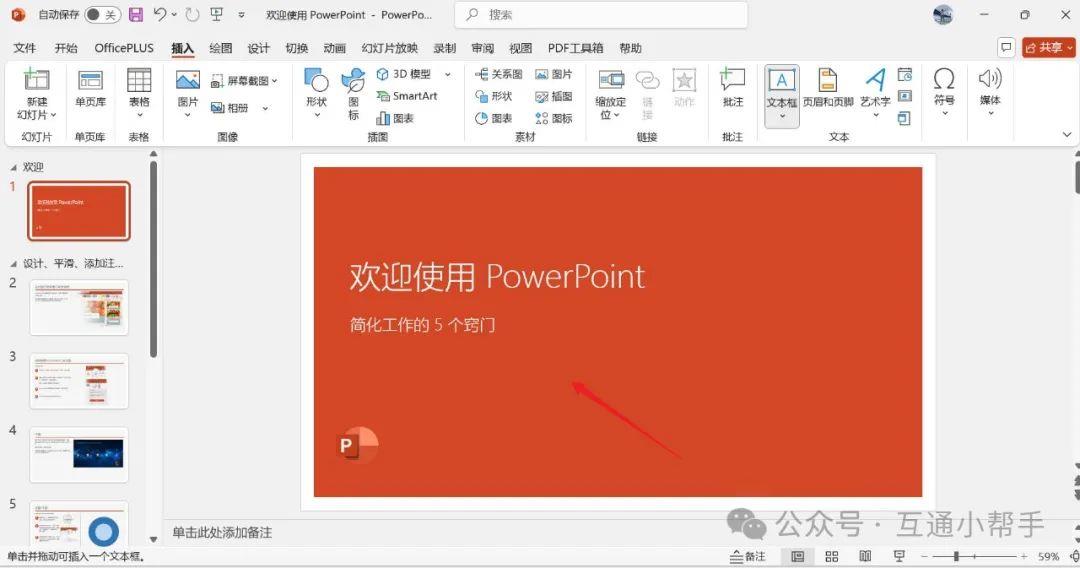
Task: Open customize quick access toolbar dropdown
Action: pyautogui.click(x=241, y=14)
